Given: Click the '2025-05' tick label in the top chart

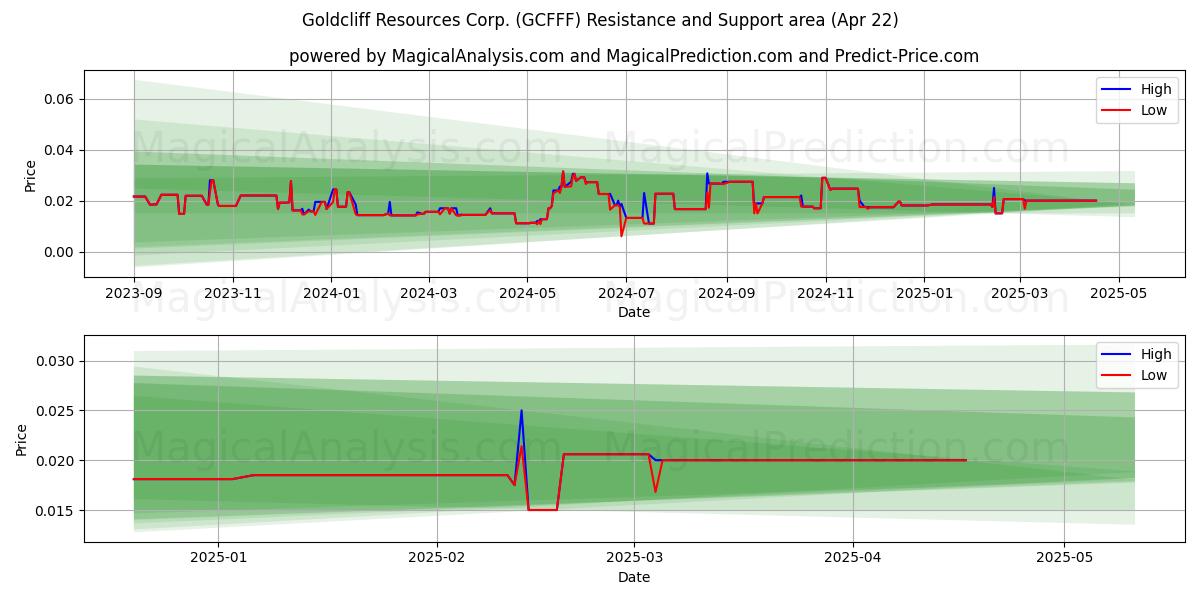Looking at the screenshot, I should (1118, 294).
